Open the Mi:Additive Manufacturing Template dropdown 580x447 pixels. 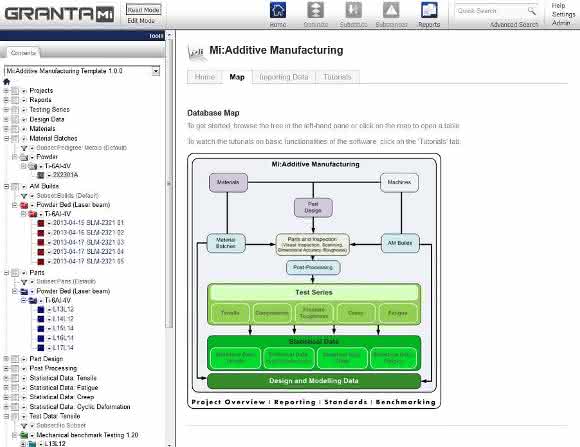point(156,71)
